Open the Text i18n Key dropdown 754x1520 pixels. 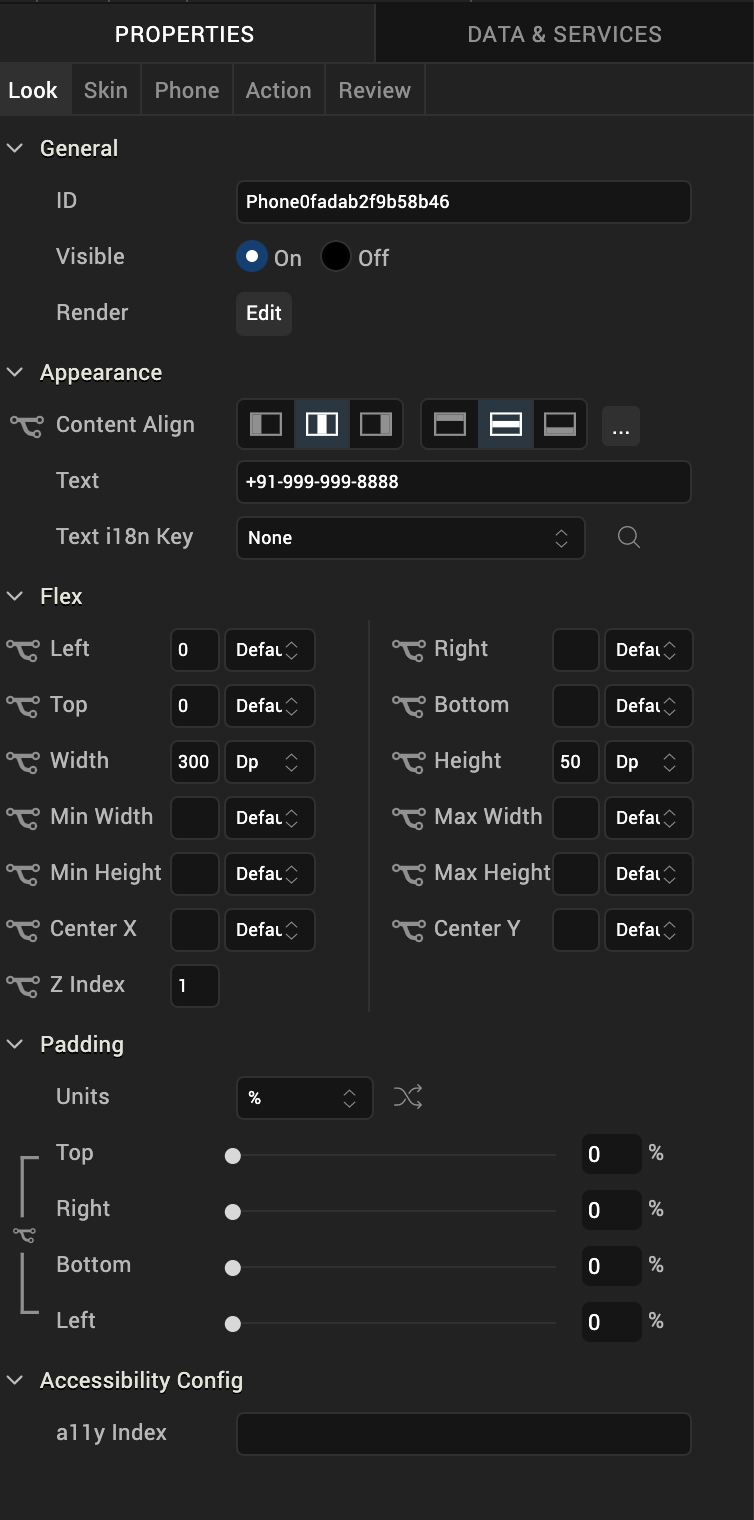pos(410,538)
